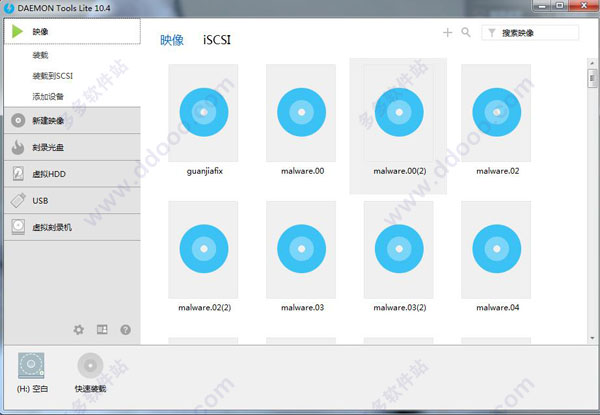600x415 pixels.
Task: Click the malware.04 file name text
Action: (497, 308)
